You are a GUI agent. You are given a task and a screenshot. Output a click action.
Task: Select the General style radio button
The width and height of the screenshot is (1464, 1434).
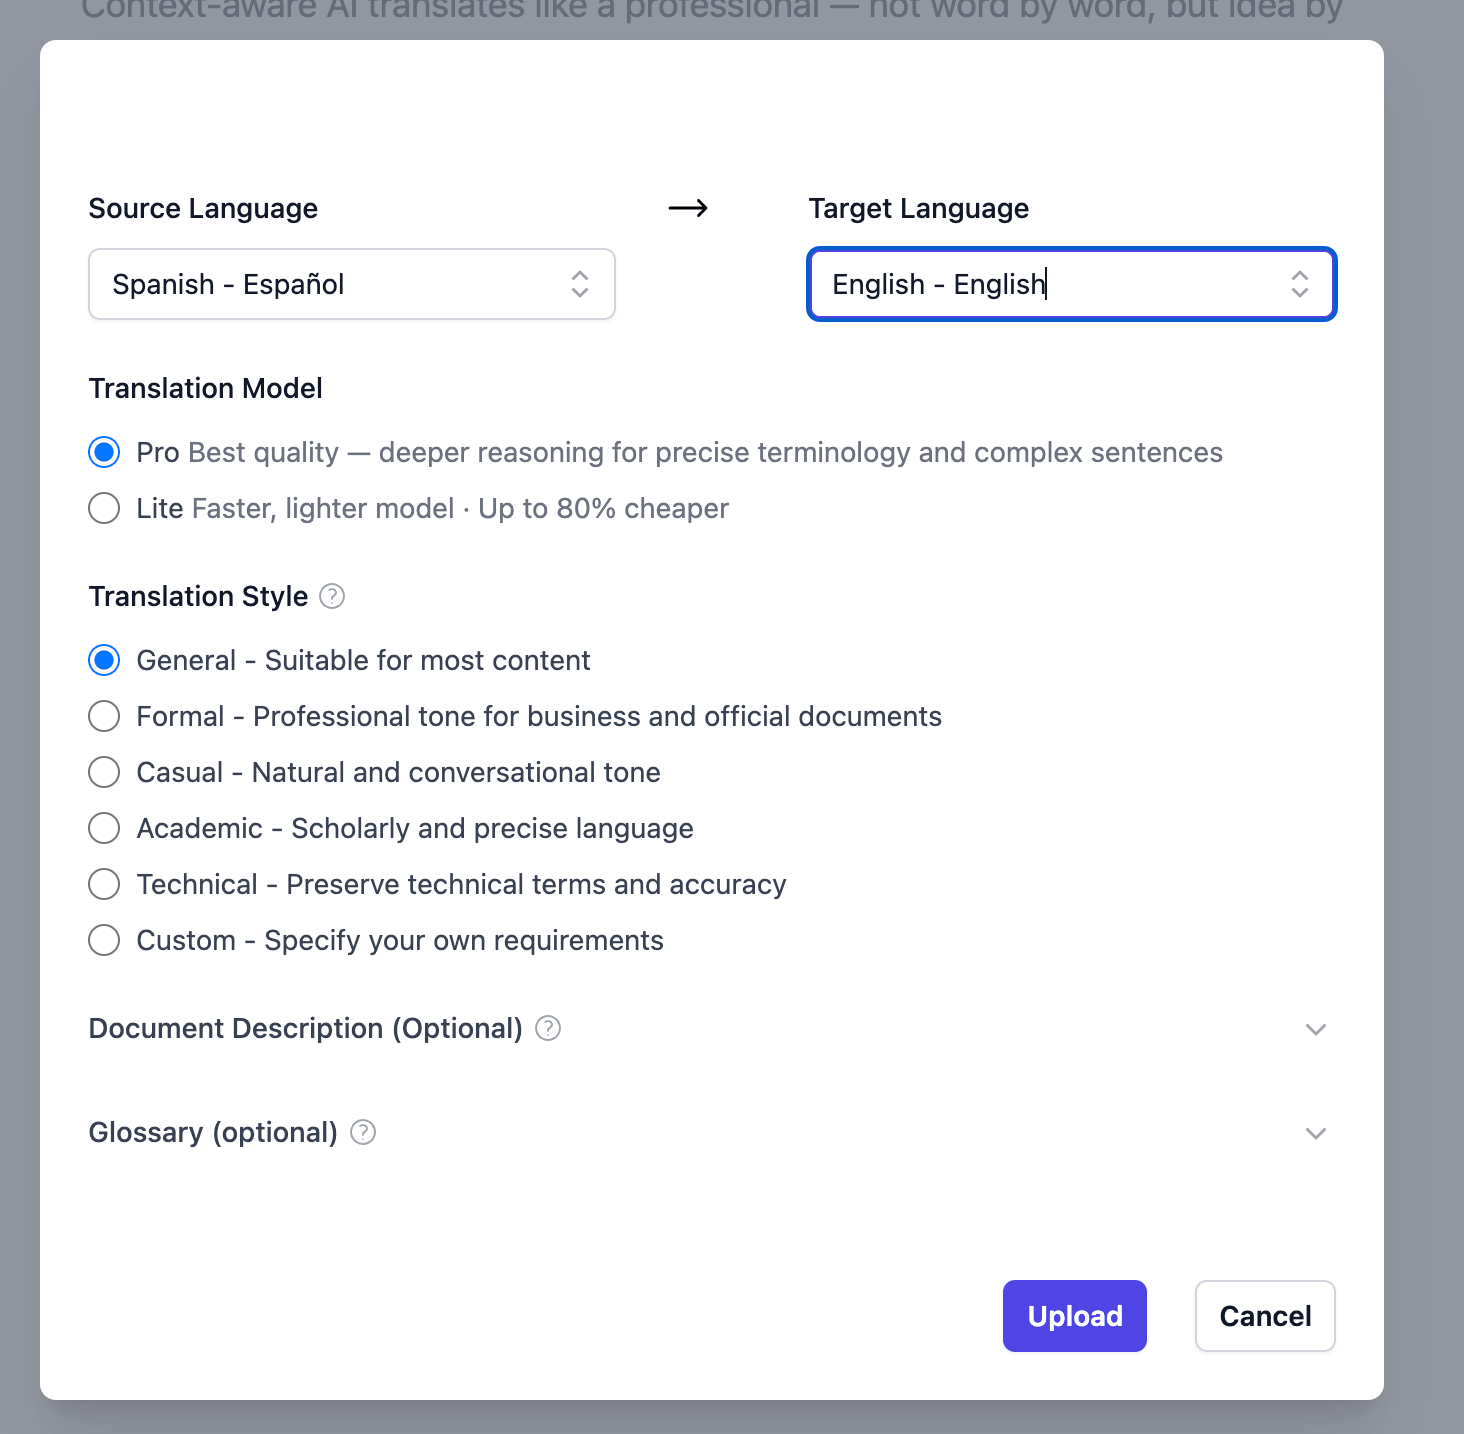point(104,660)
